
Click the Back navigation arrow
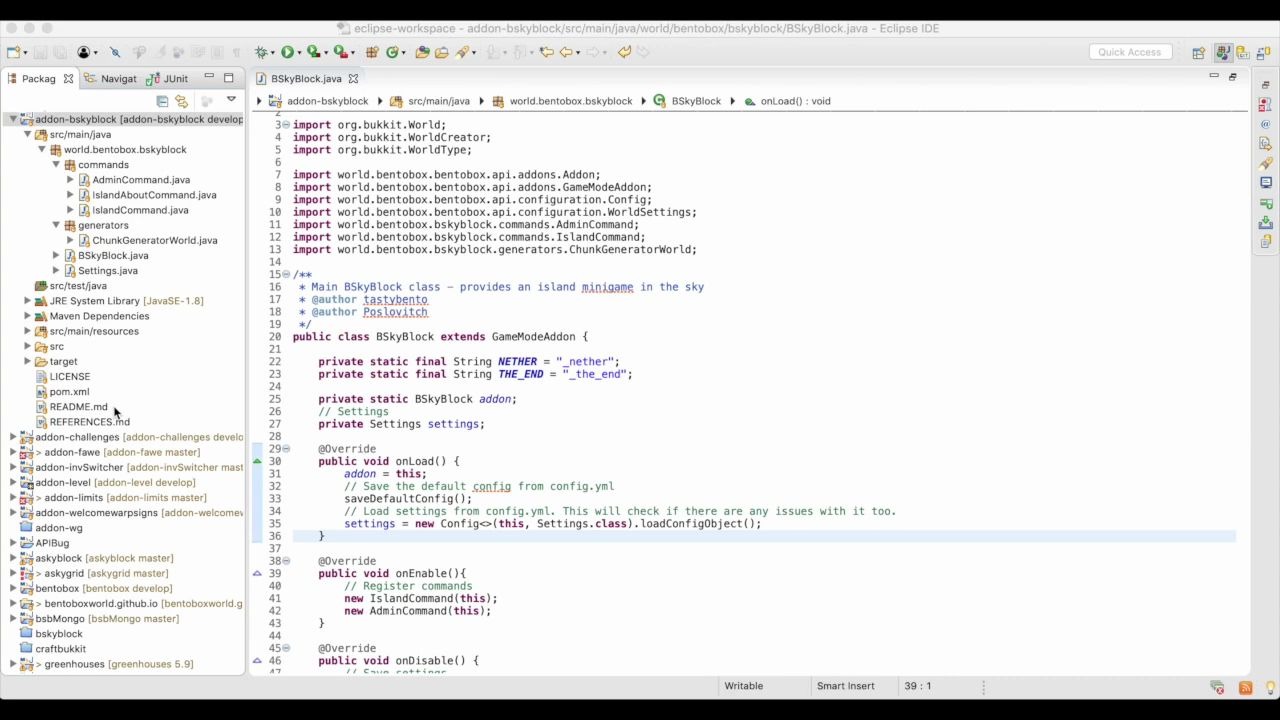[566, 52]
